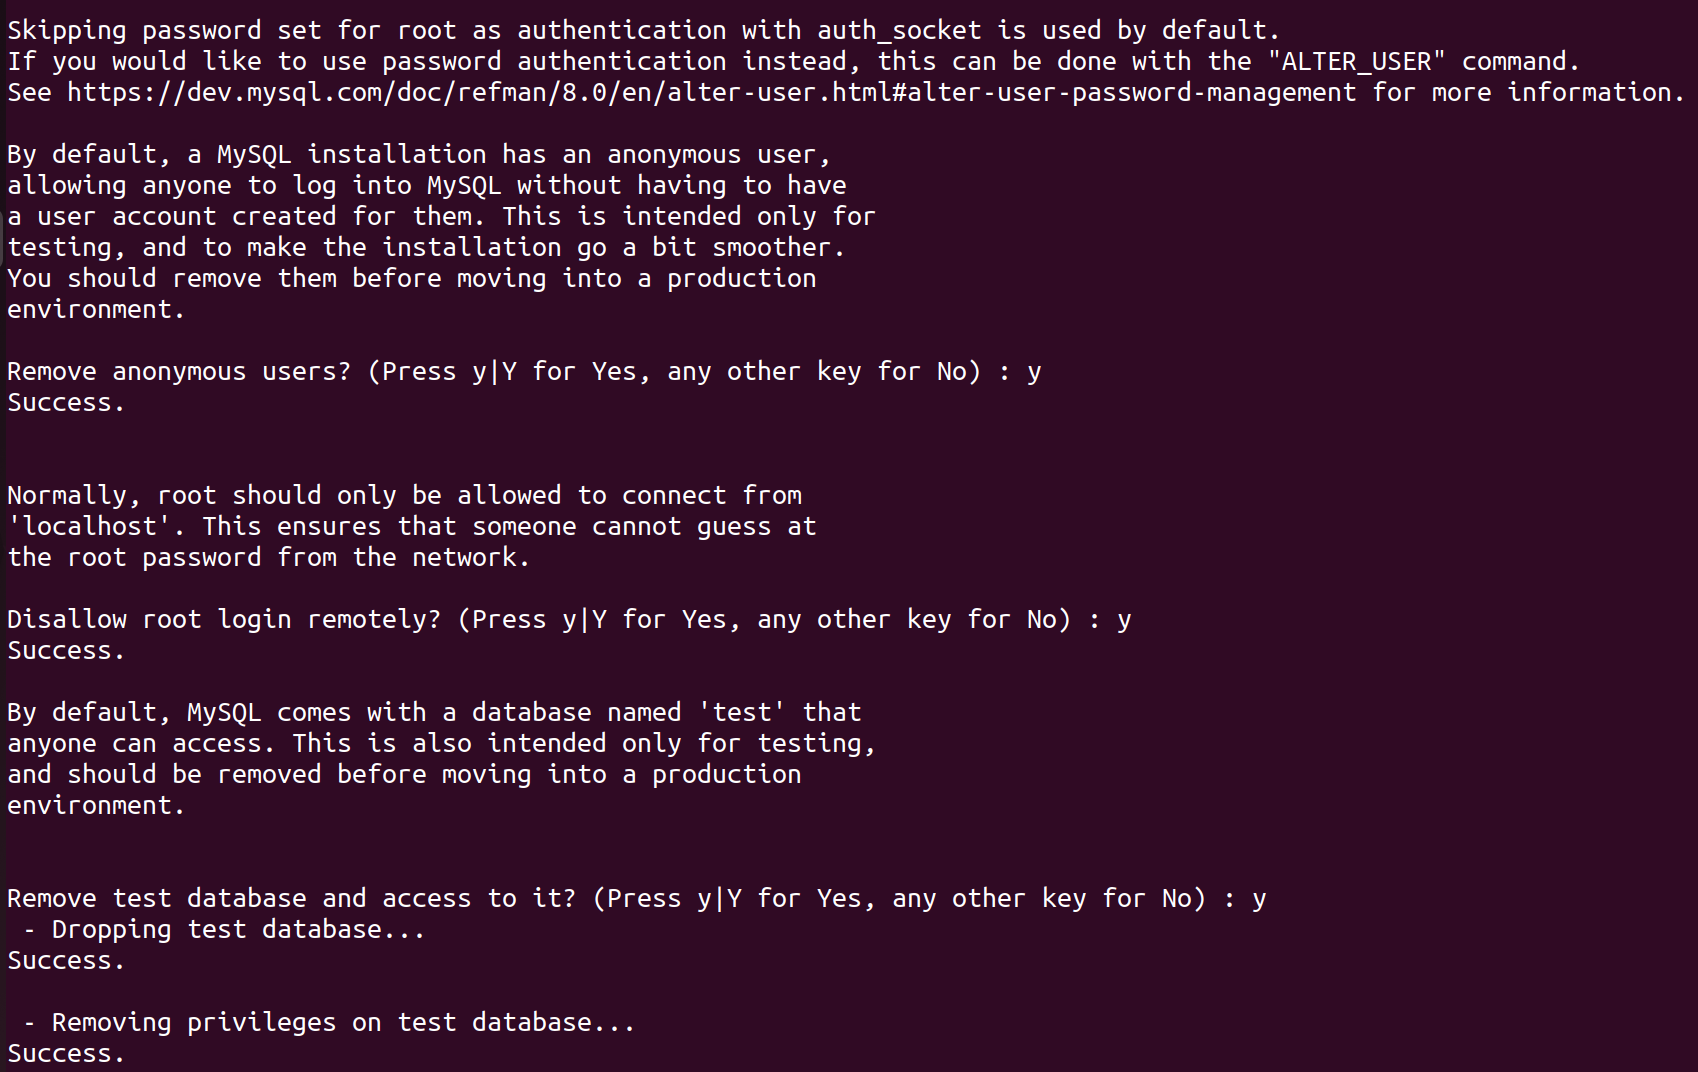
Task: Click the "Disallow root login remotely?" prompt text
Action: [x=223, y=619]
